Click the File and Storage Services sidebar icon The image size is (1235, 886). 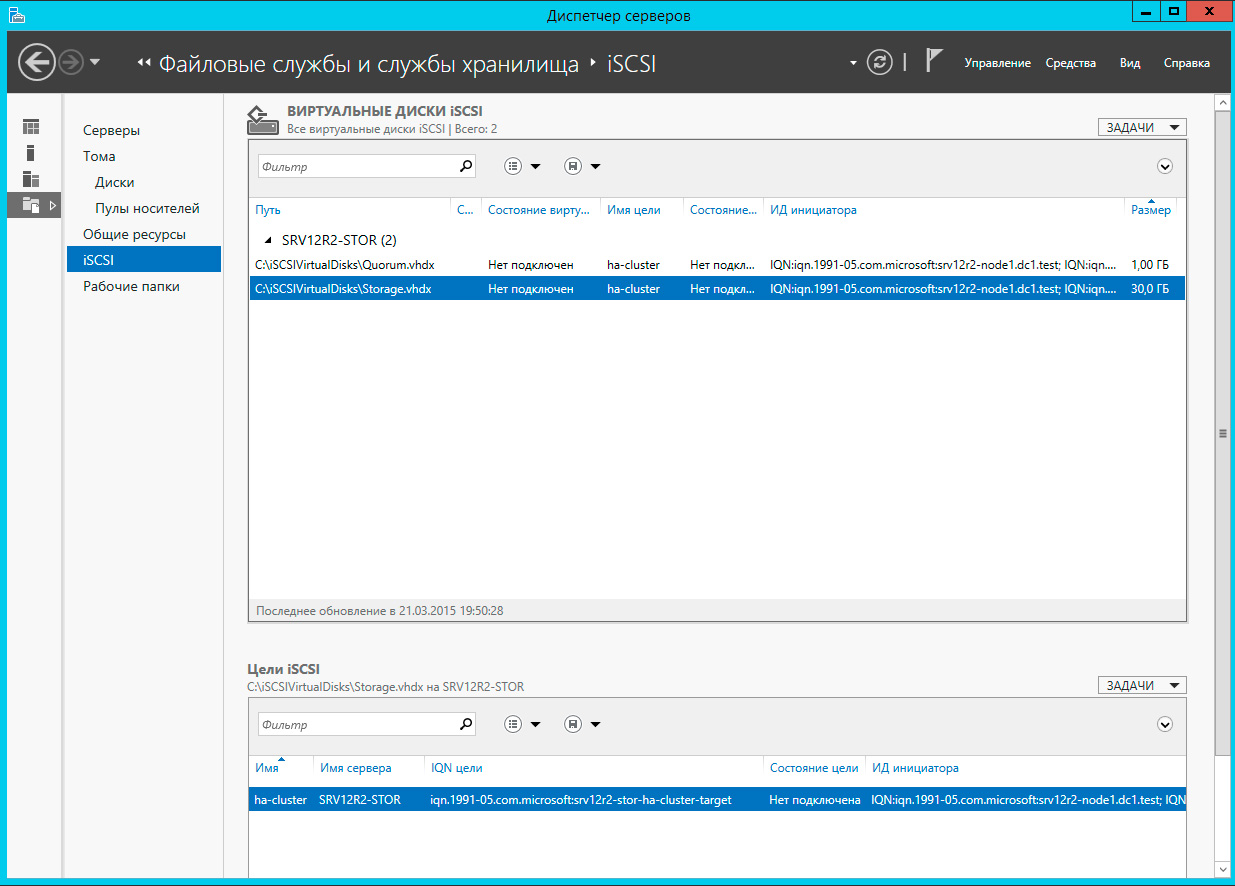point(31,205)
